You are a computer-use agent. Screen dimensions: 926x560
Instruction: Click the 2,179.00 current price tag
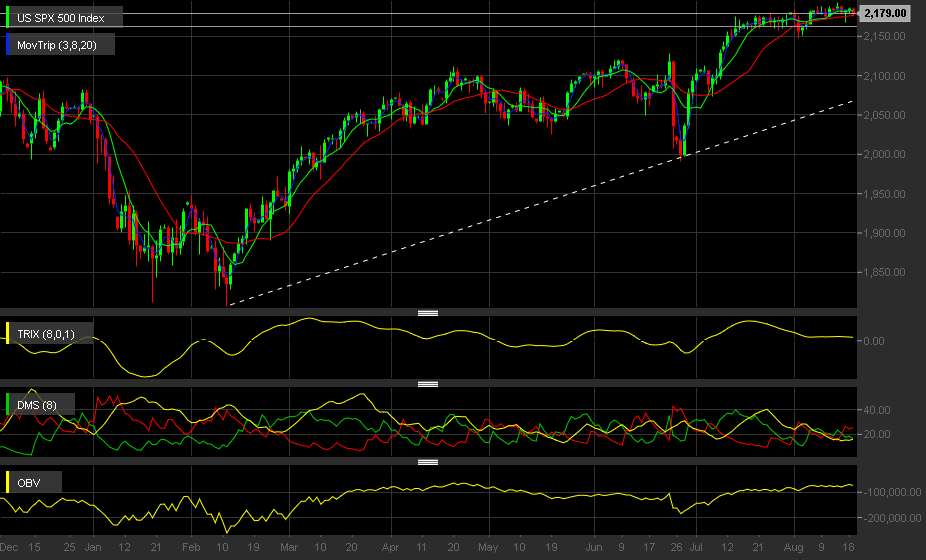click(885, 13)
